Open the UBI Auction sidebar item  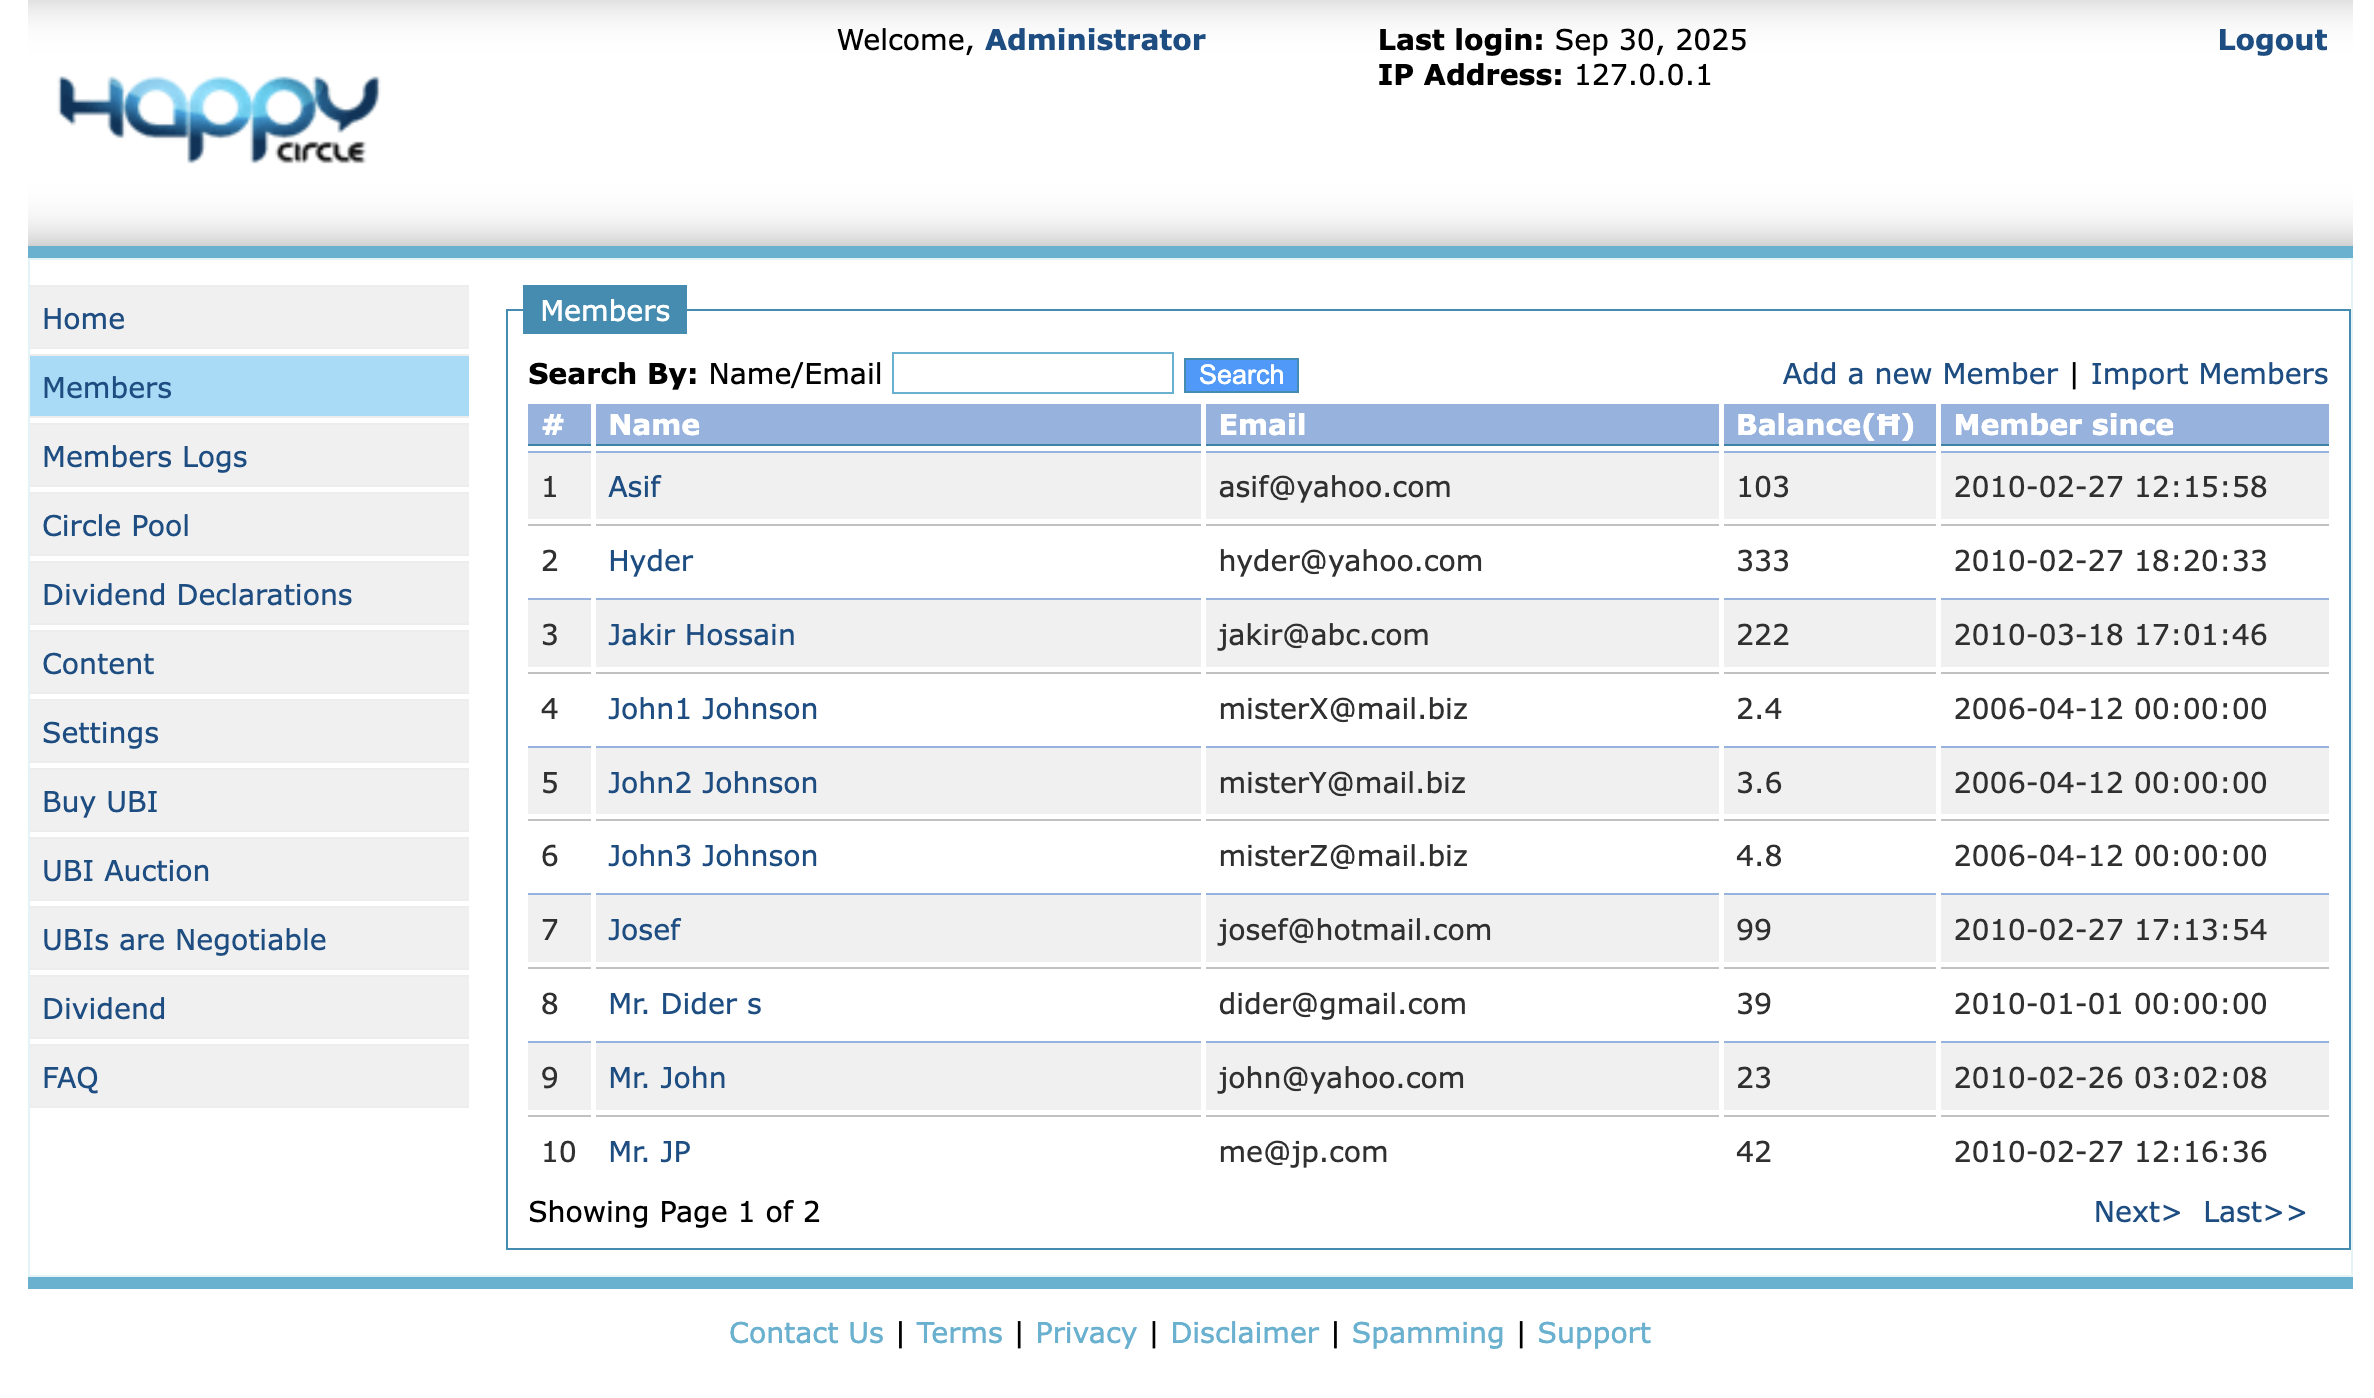(249, 871)
